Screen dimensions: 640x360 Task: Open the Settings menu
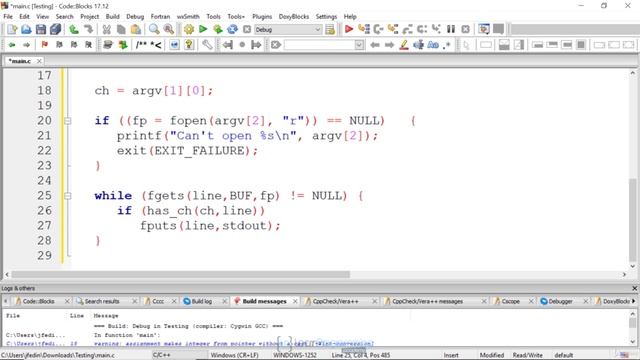326,16
